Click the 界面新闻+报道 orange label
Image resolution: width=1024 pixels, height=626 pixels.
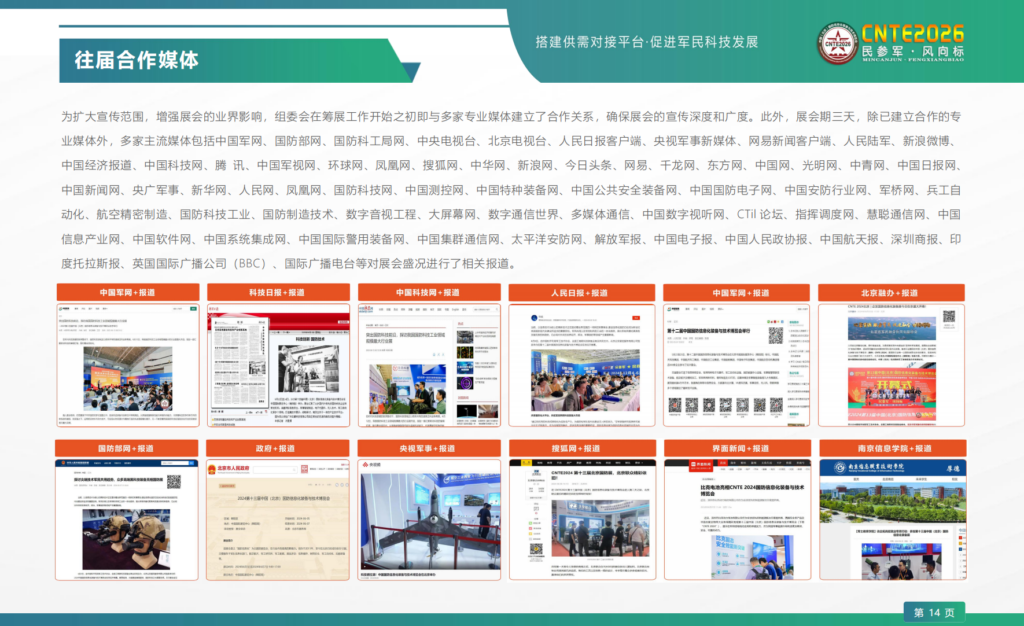point(735,448)
